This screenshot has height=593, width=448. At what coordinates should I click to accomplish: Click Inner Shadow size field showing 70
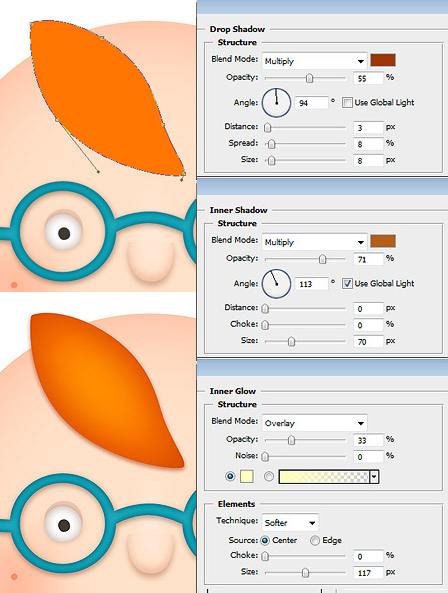[x=368, y=342]
